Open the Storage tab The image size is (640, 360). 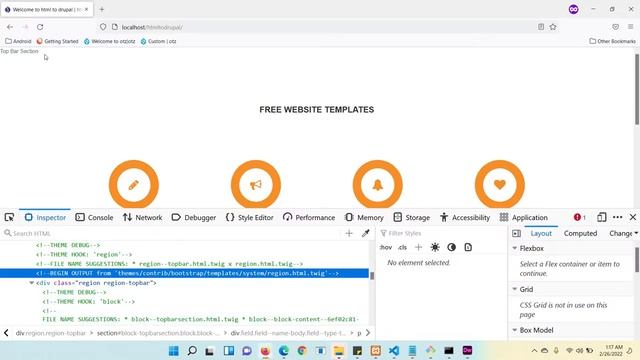(411, 217)
